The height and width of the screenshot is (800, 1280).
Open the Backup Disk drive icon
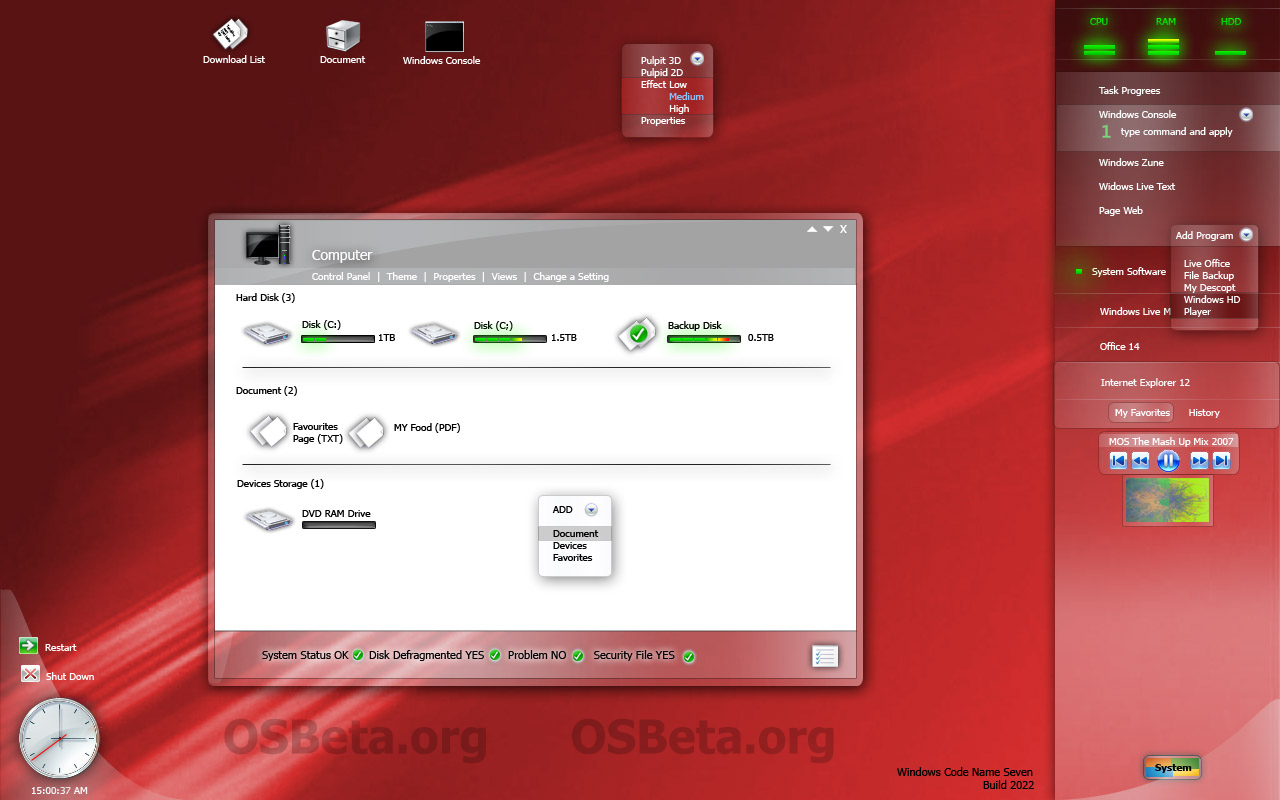[x=636, y=334]
